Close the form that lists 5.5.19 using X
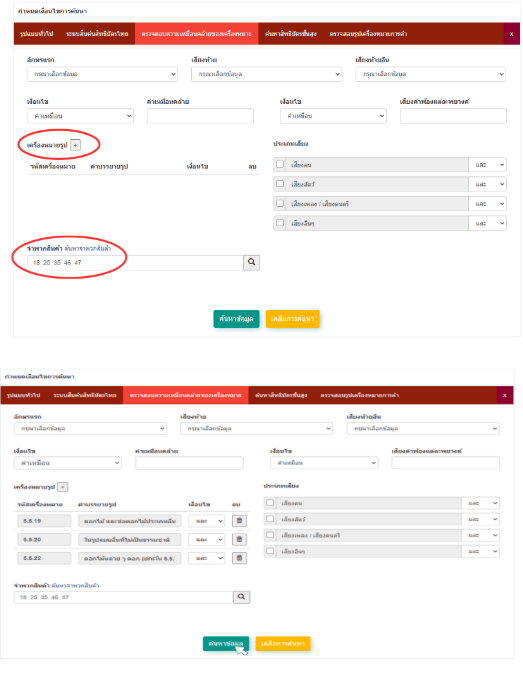The height and width of the screenshot is (677, 523). tap(504, 395)
